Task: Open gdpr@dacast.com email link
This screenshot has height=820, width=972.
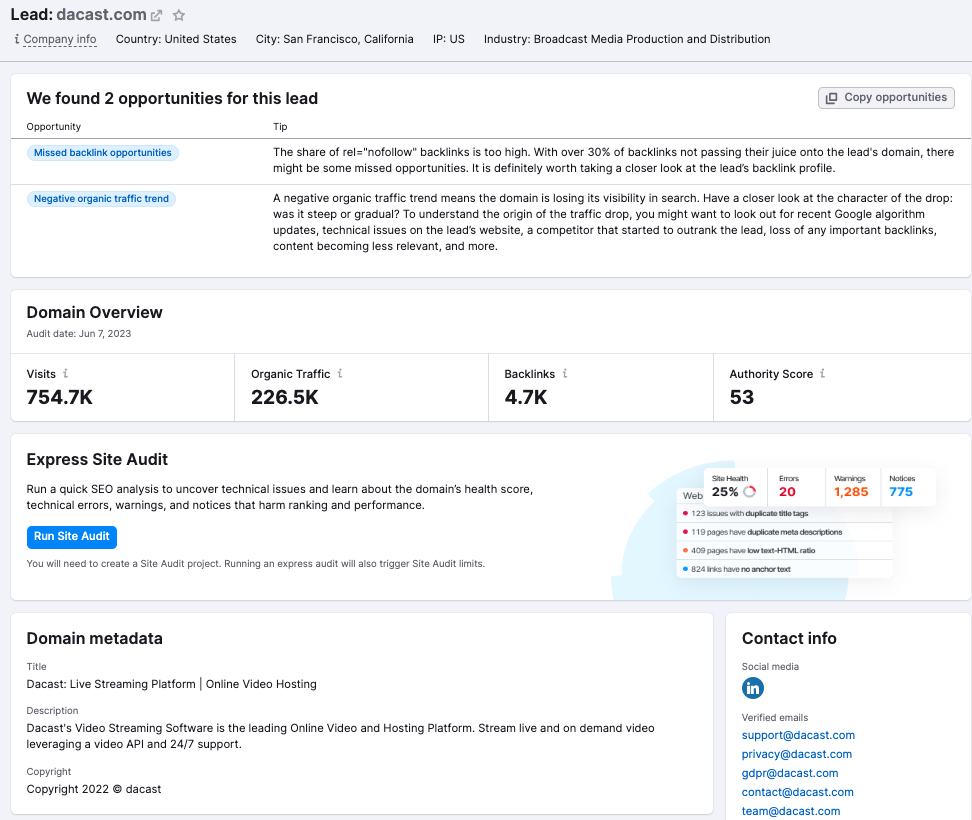Action: pyautogui.click(x=790, y=774)
